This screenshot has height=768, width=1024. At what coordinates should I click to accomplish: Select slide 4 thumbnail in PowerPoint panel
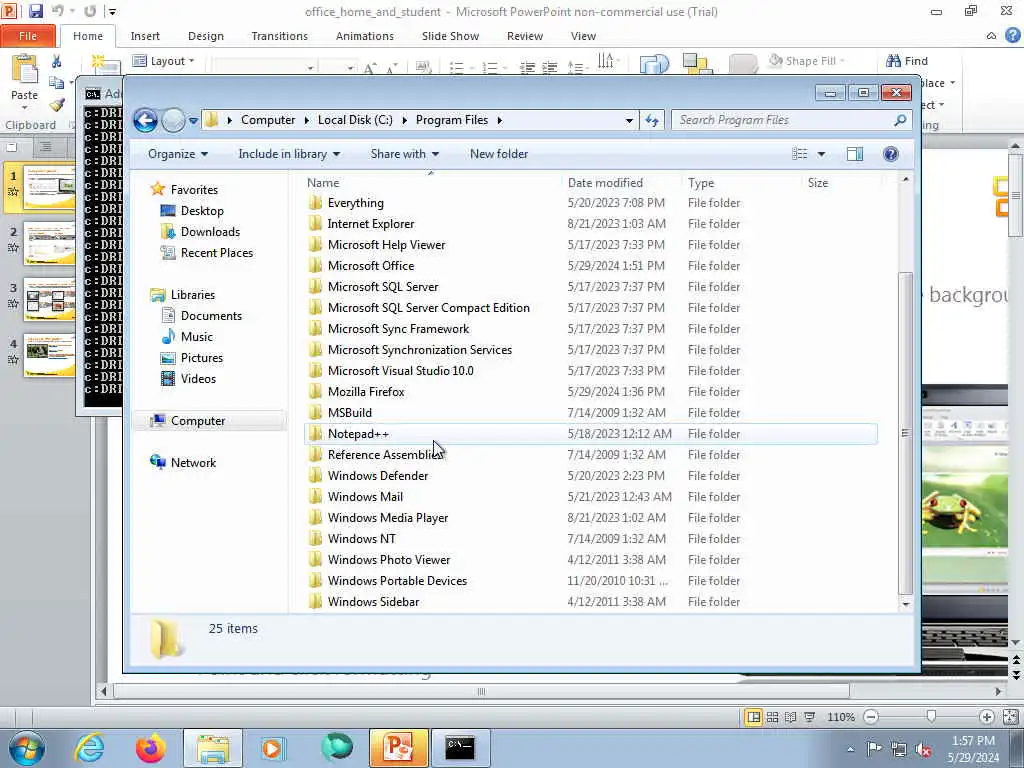click(50, 355)
